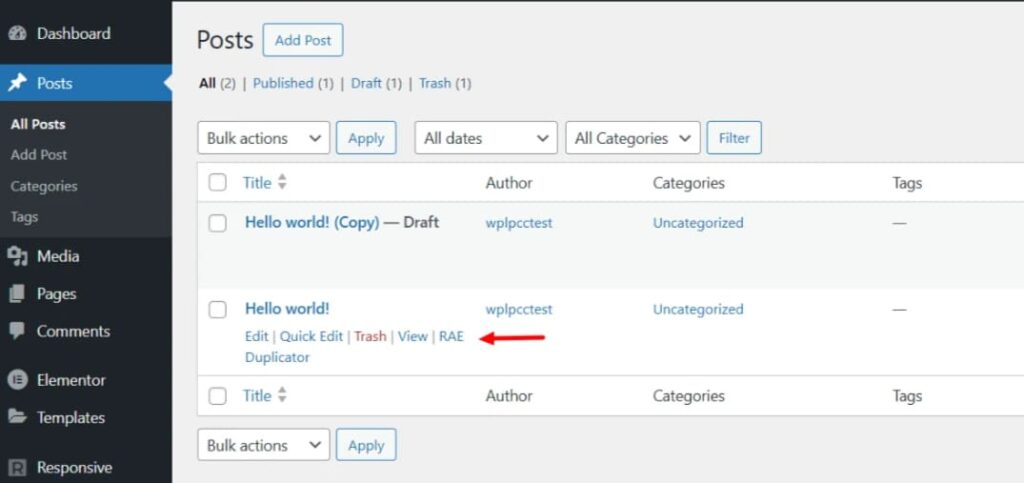The image size is (1024, 483).
Task: Show All (2) posts filter
Action: (217, 83)
